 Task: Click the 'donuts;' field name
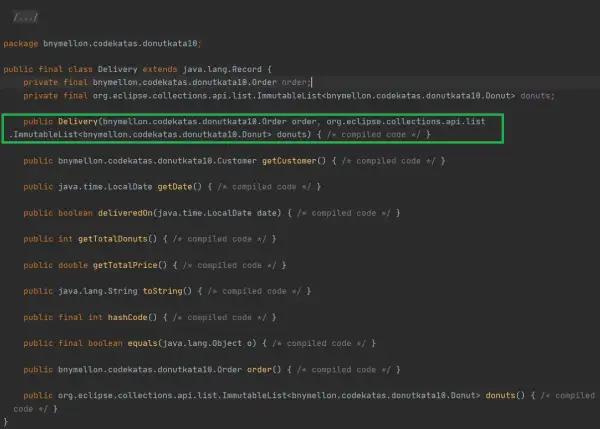[x=537, y=96]
